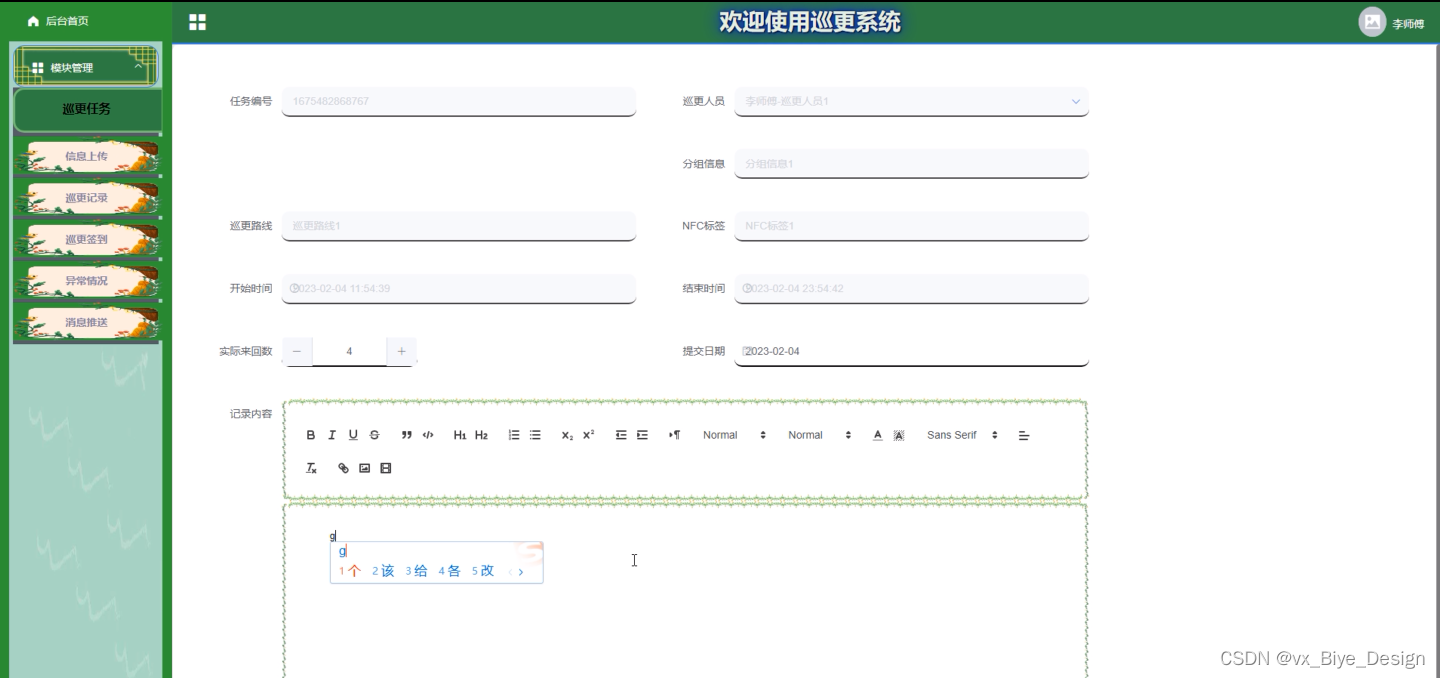Screen dimensions: 1440x678
Task: Open the 巡更记录 menu item
Action: pos(87,198)
